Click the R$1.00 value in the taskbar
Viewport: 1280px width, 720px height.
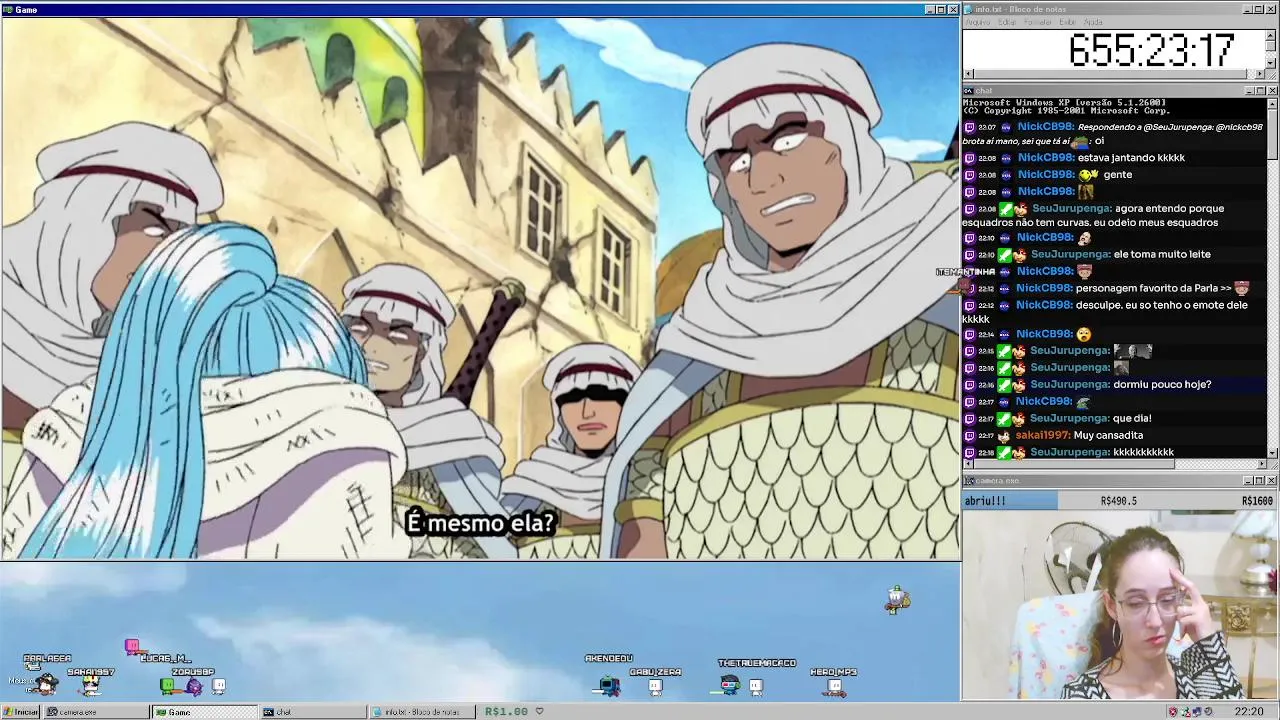point(506,712)
